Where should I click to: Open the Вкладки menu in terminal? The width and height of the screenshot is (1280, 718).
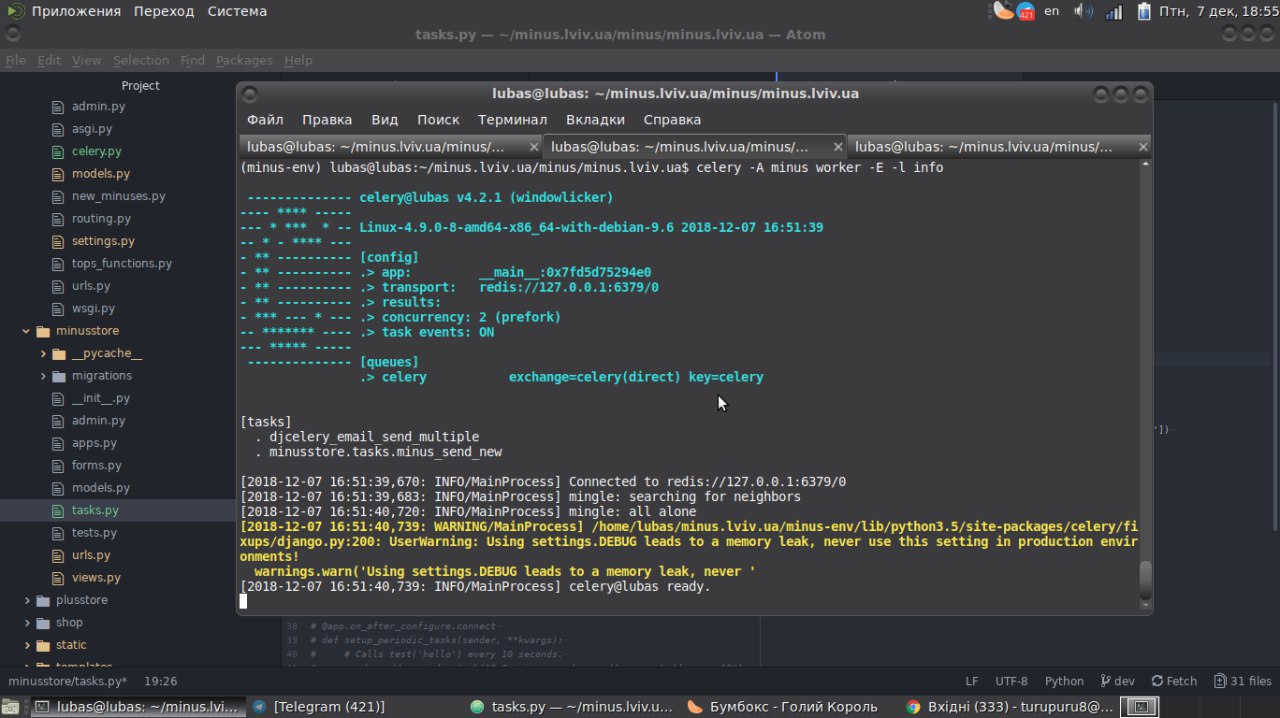[595, 119]
